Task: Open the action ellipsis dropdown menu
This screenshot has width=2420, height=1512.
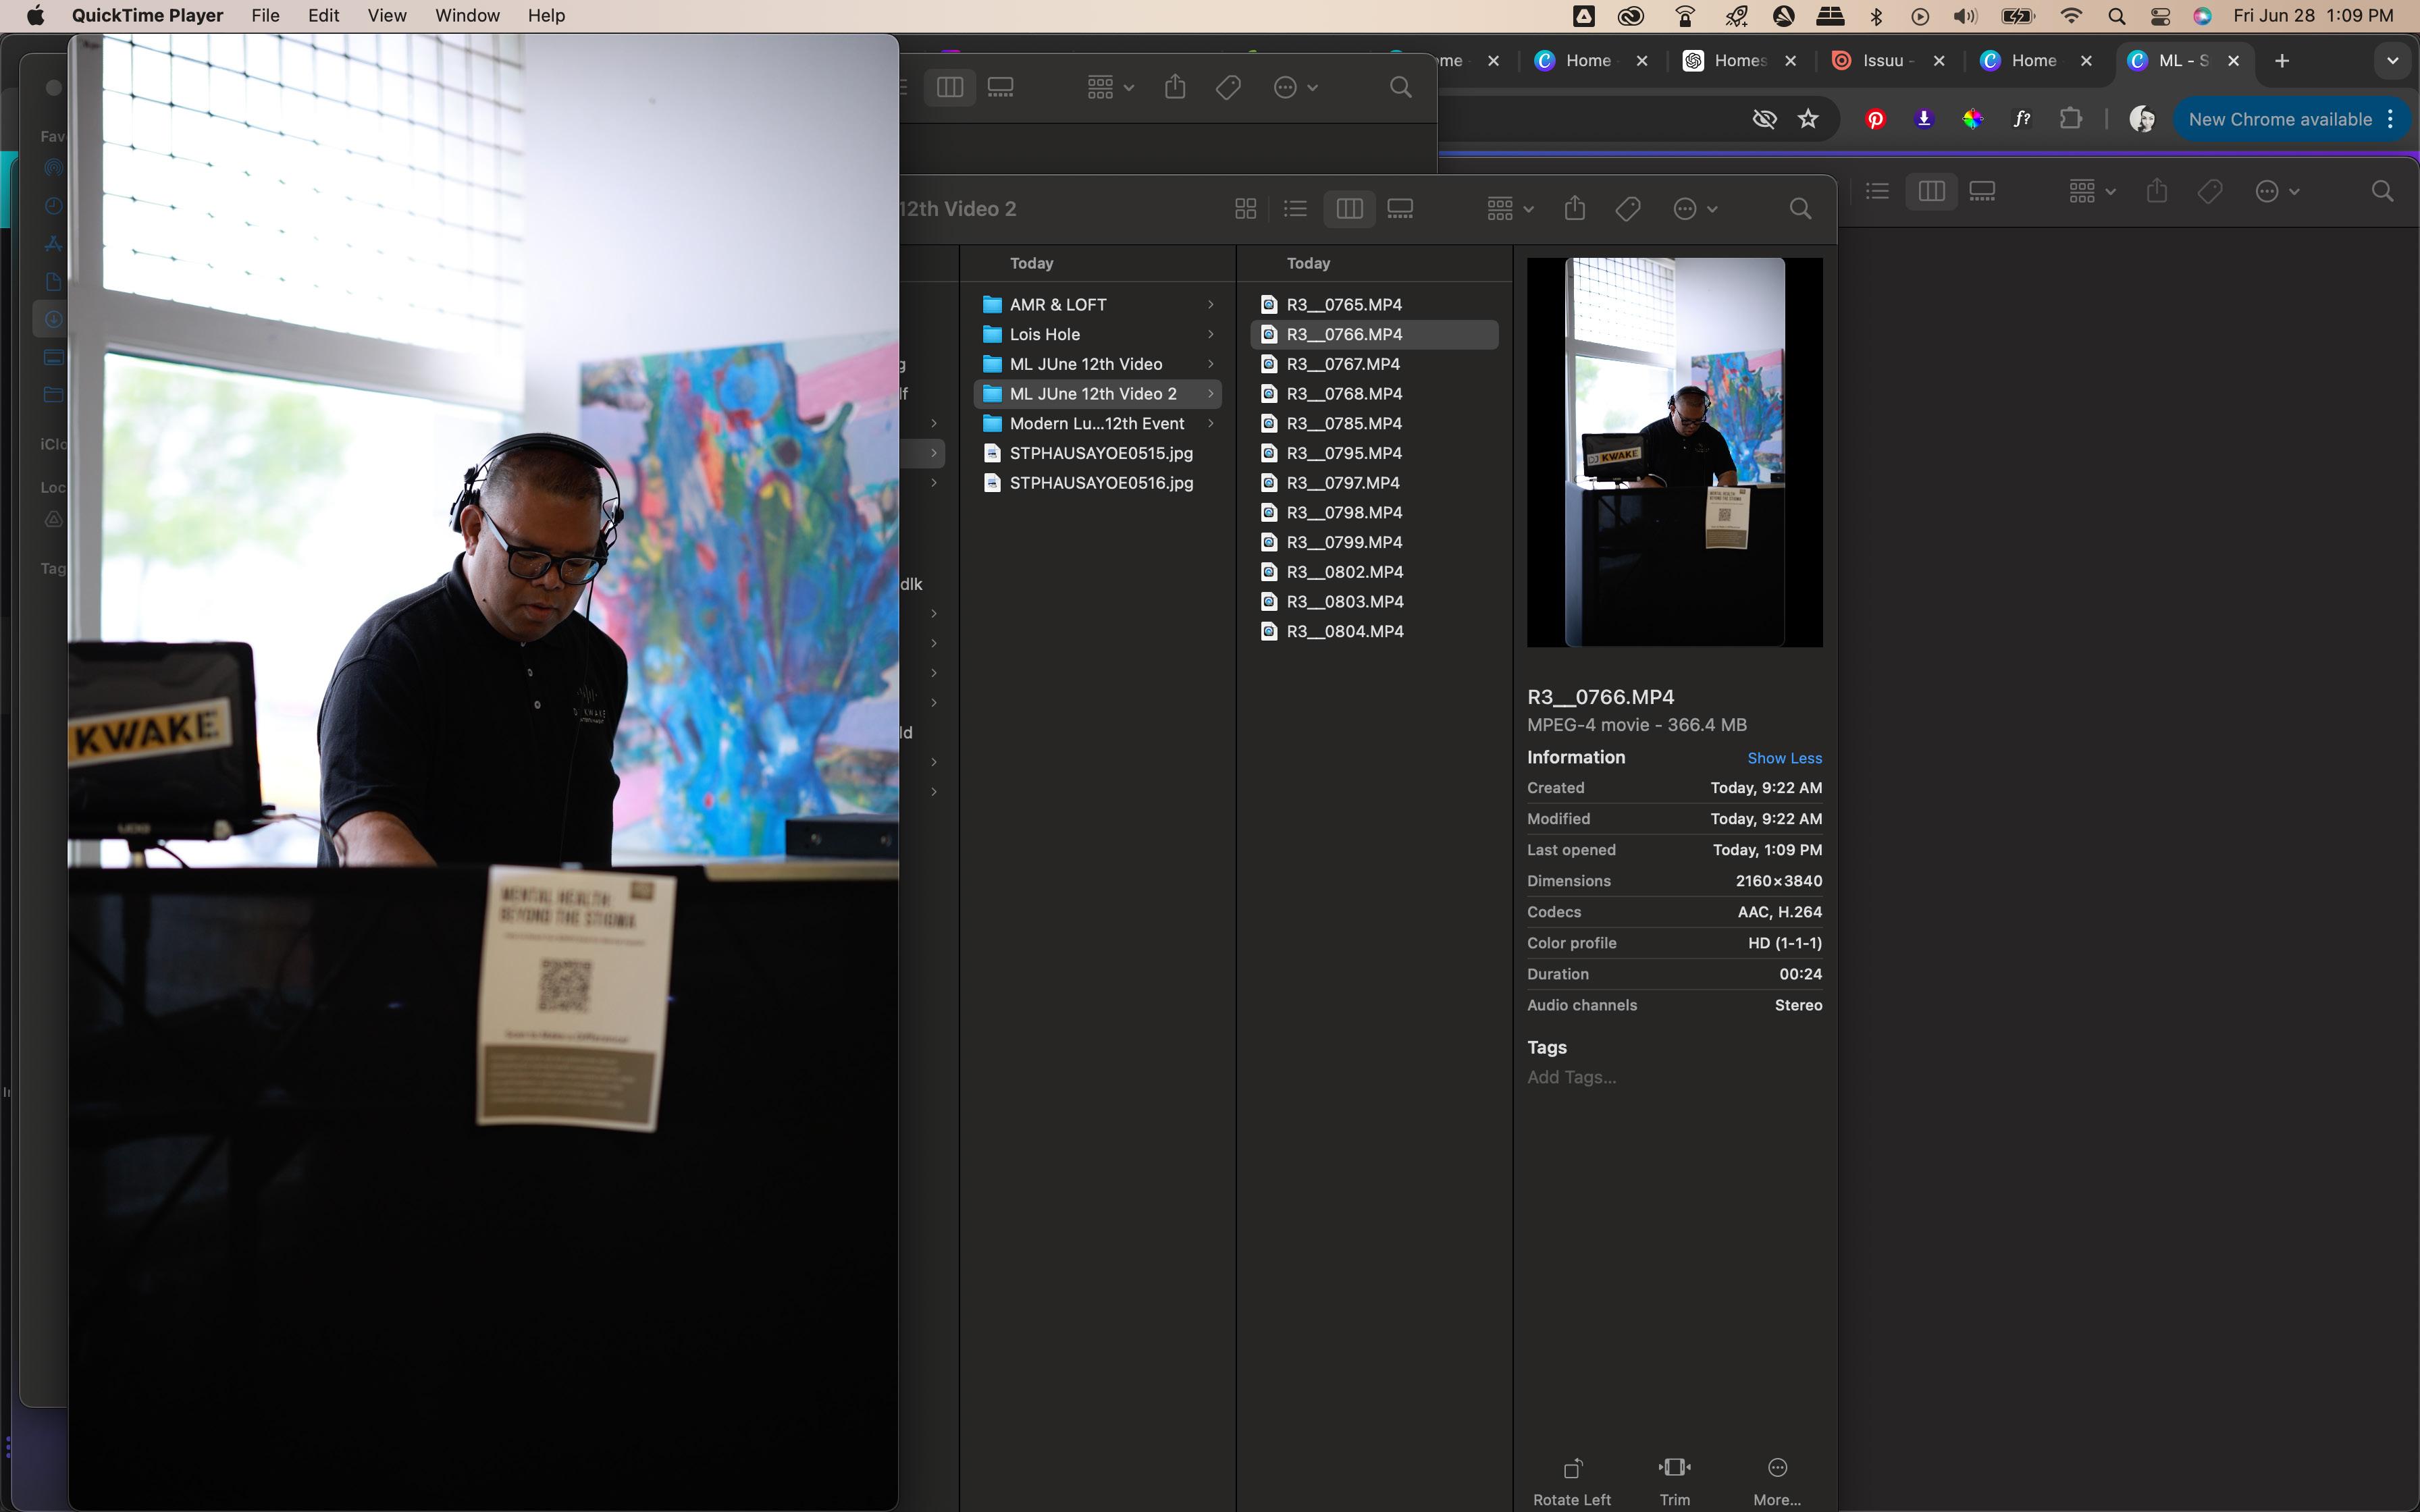Action: point(1694,208)
